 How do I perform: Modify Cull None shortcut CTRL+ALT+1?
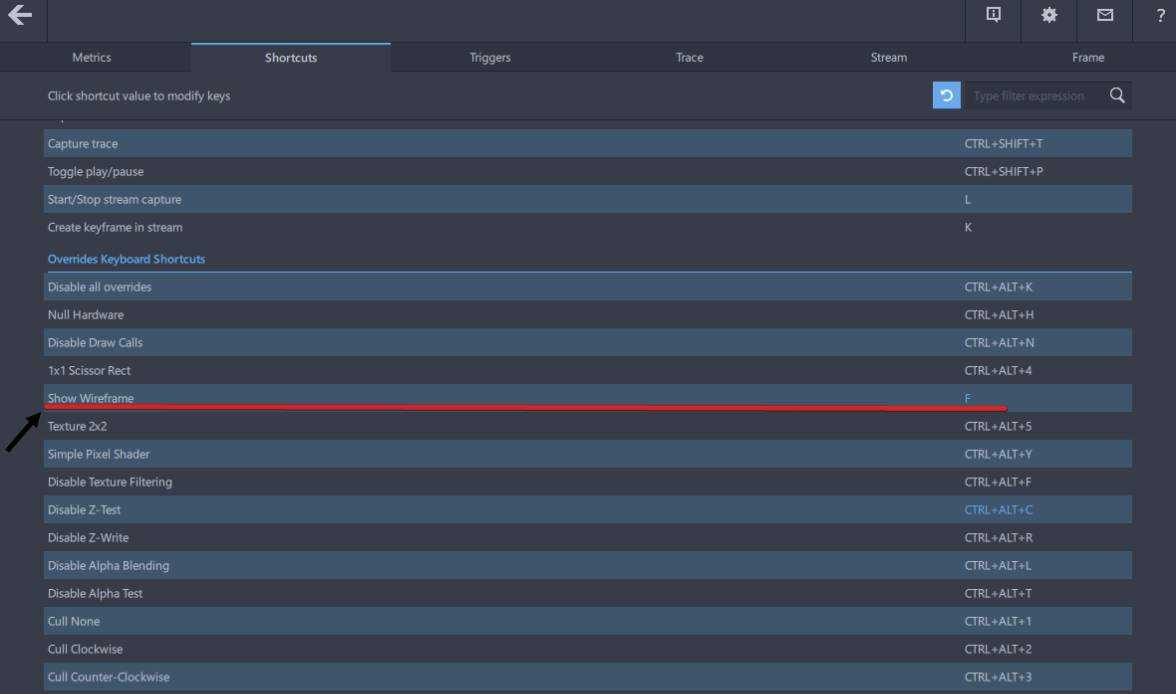click(x=998, y=621)
